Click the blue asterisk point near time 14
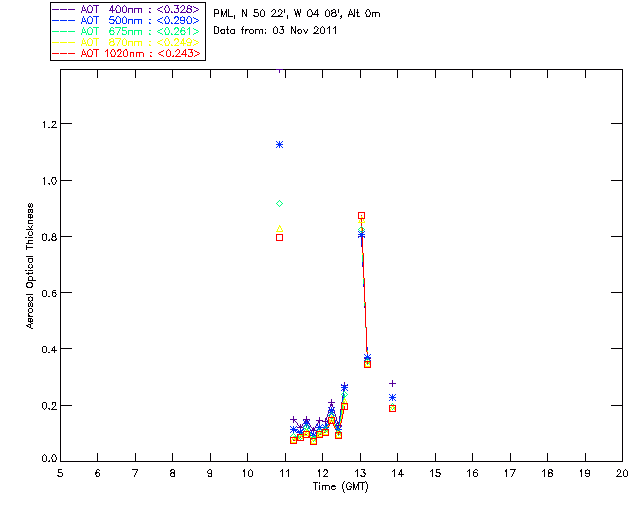Screen dimensions: 640x512 pyautogui.click(x=393, y=398)
